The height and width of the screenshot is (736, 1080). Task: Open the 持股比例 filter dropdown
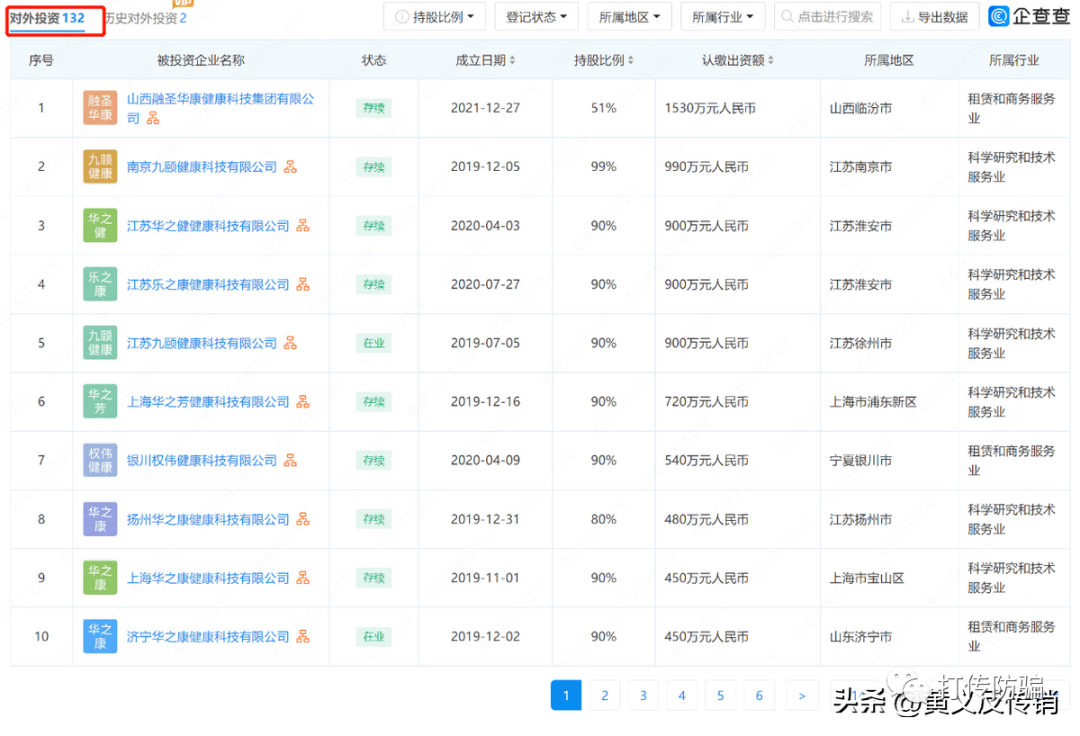[x=435, y=17]
